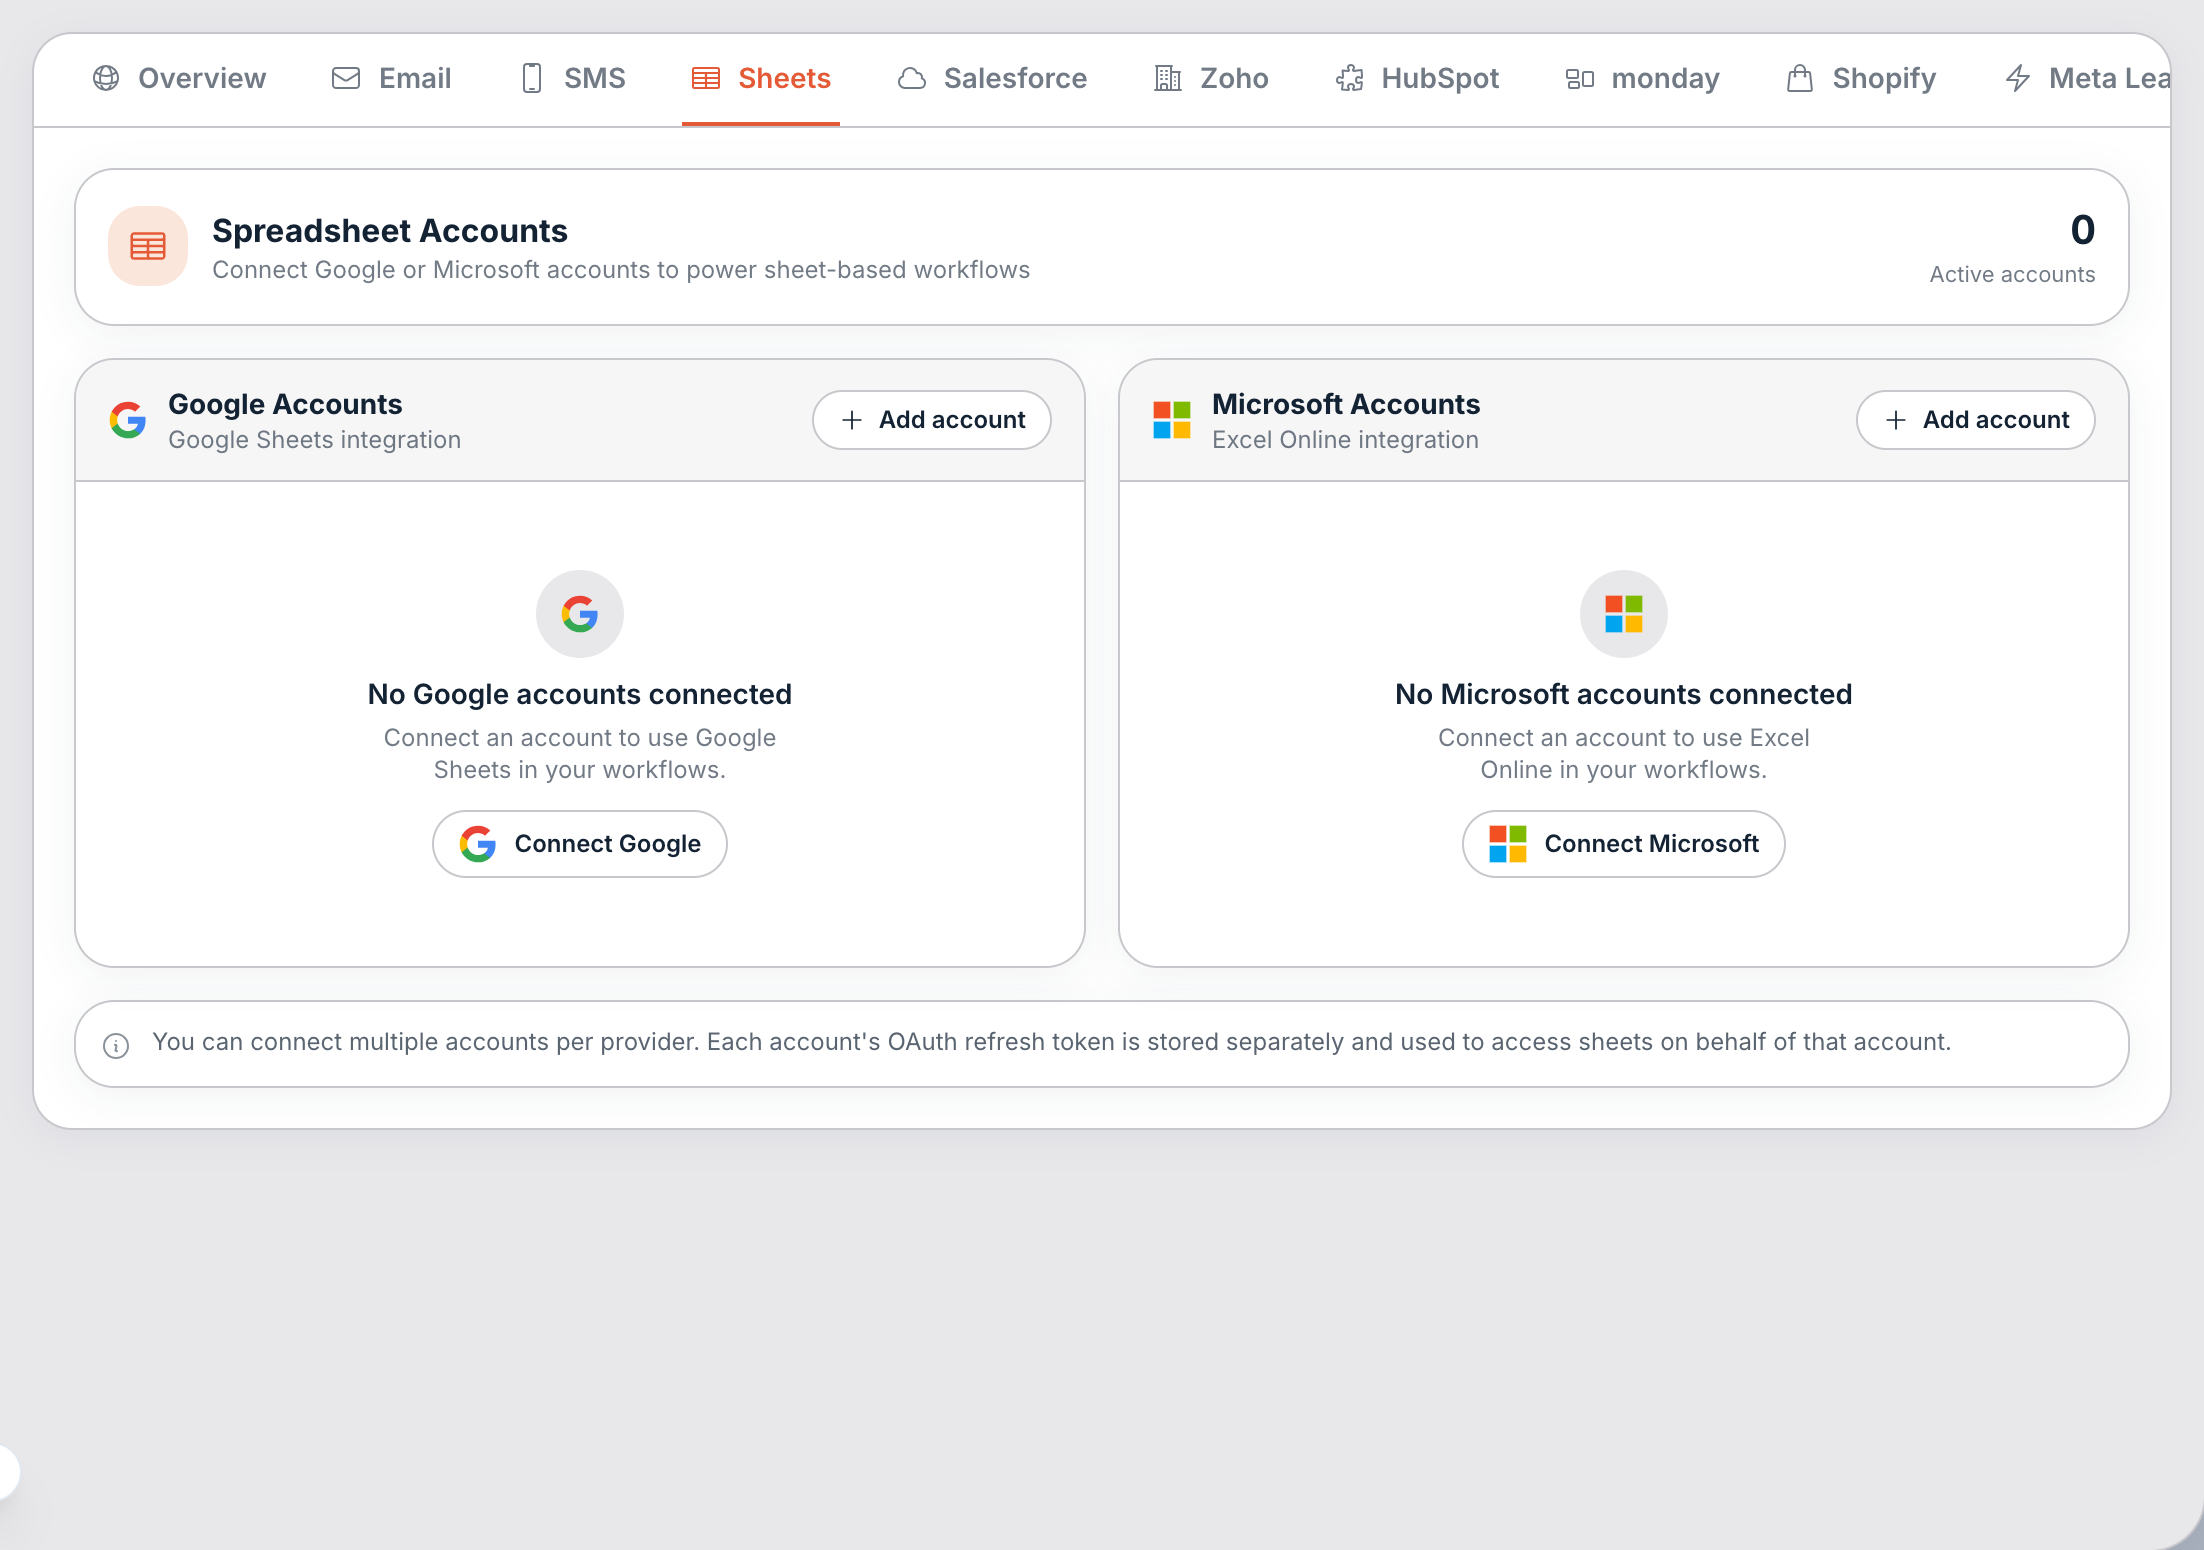This screenshot has width=2204, height=1550.
Task: Click the Microsoft logo in Microsoft Accounts header
Action: click(1172, 420)
